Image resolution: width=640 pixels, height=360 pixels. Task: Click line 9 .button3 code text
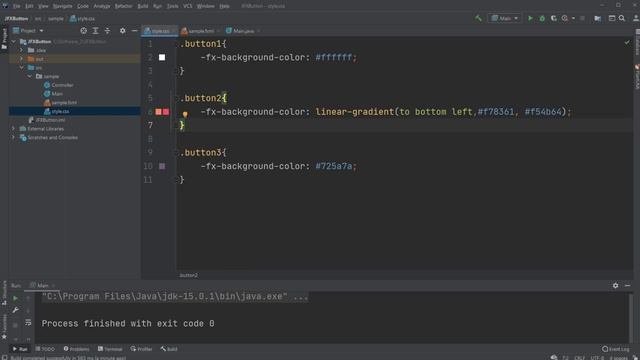point(203,153)
